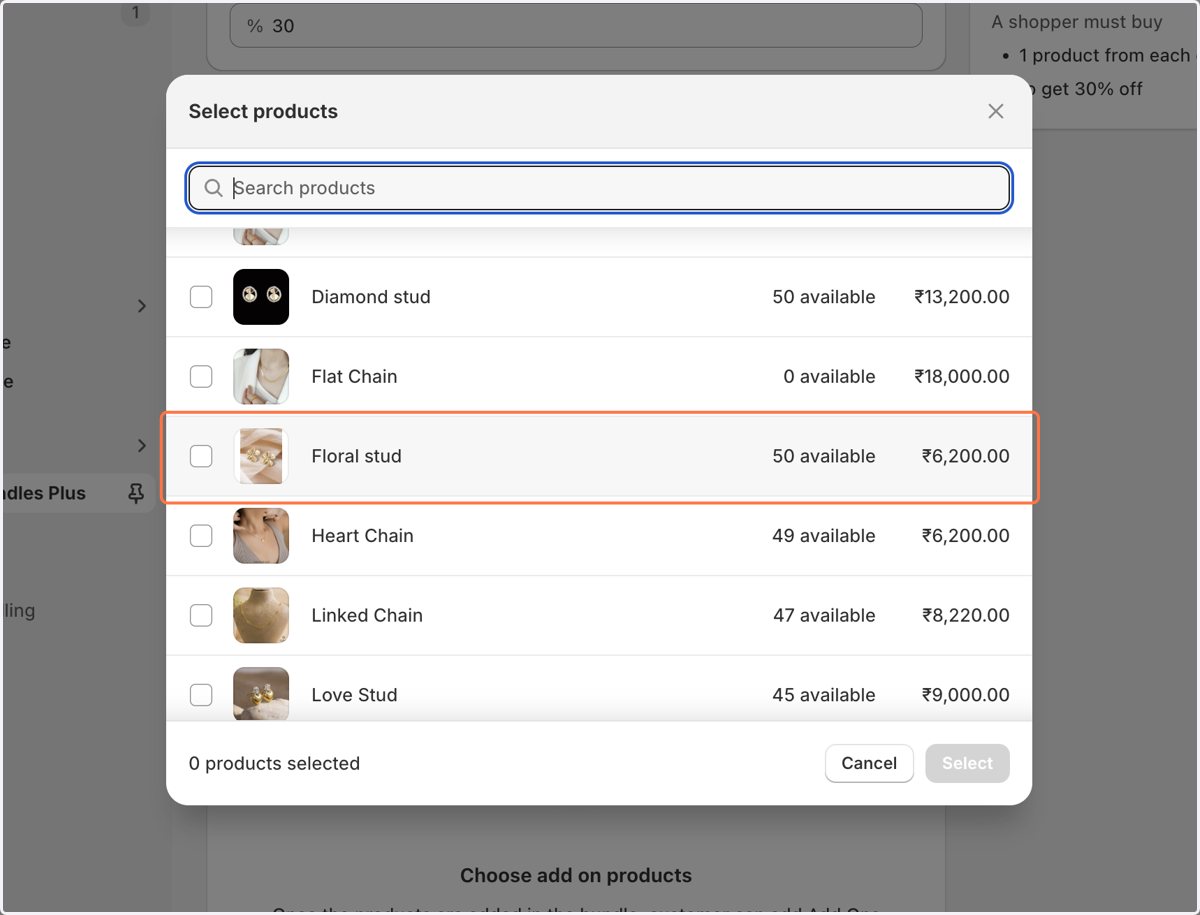Close the Select products dialog
Viewport: 1200px width, 915px height.
pyautogui.click(x=995, y=111)
